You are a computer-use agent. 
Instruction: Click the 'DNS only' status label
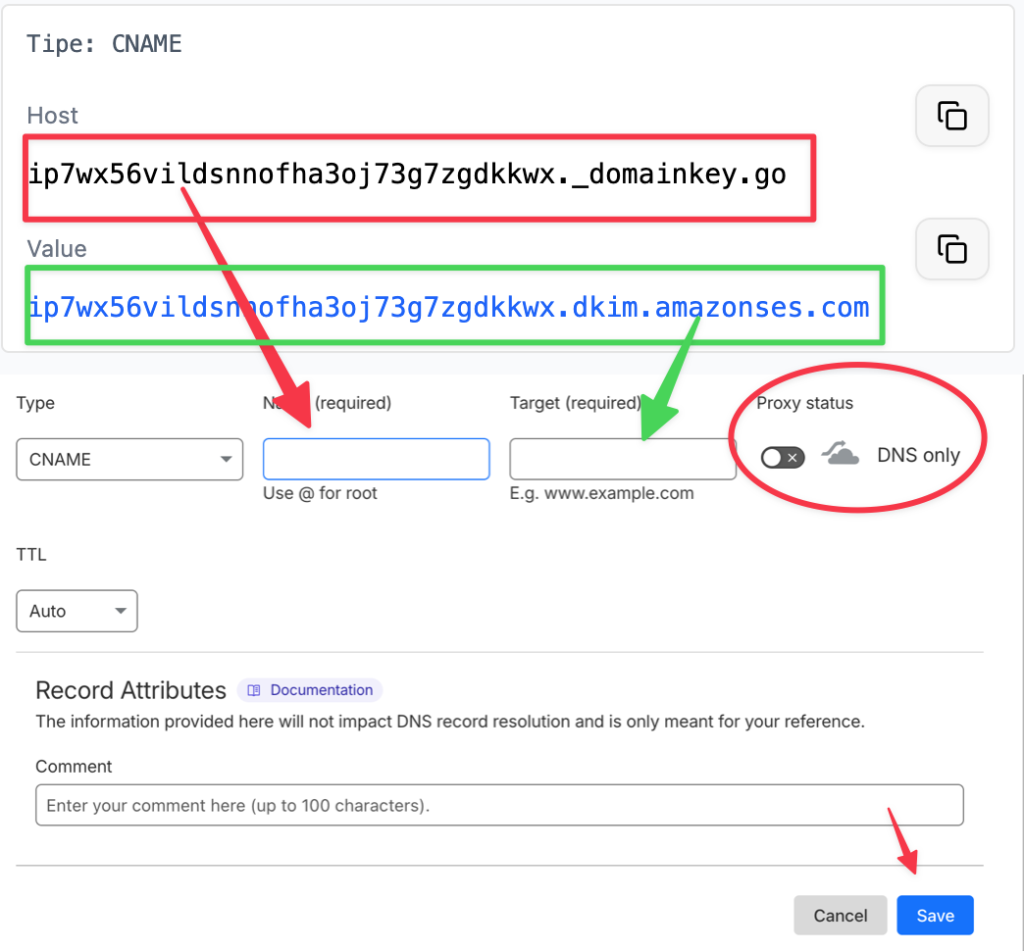918,456
